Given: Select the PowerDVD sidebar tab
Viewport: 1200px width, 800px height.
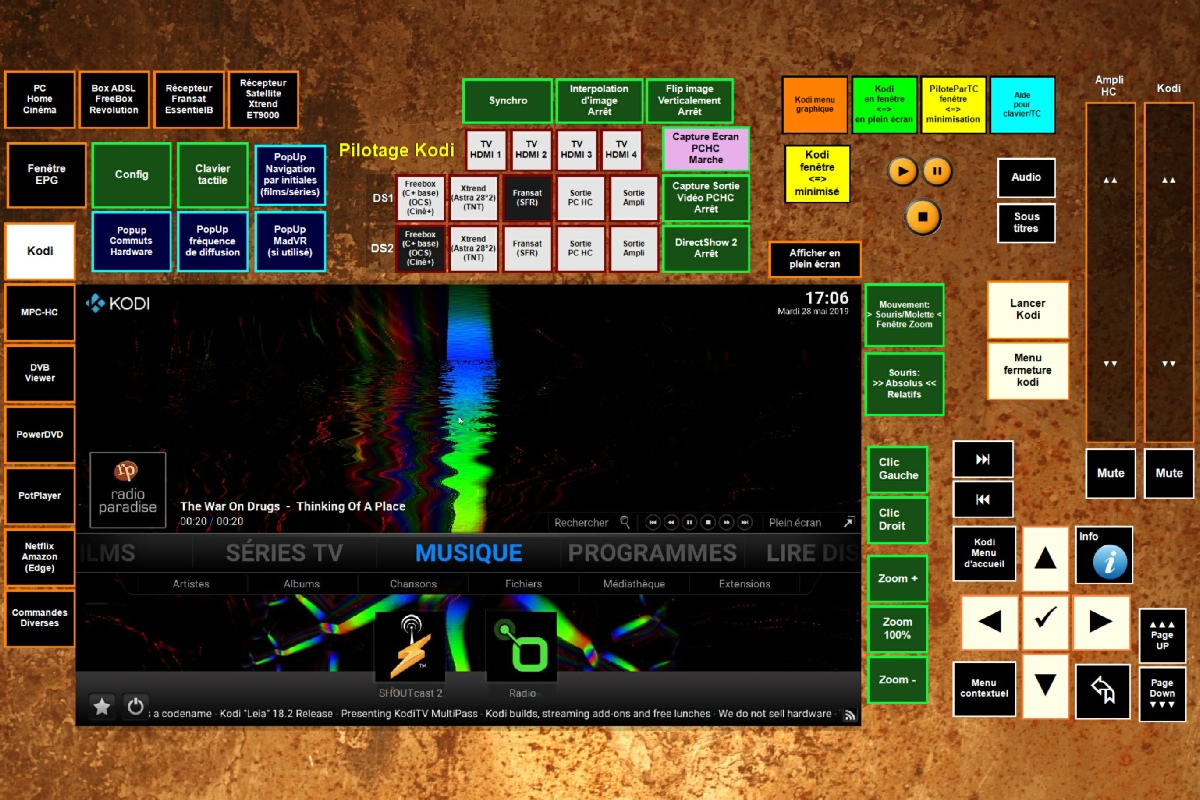Looking at the screenshot, I should pyautogui.click(x=40, y=435).
